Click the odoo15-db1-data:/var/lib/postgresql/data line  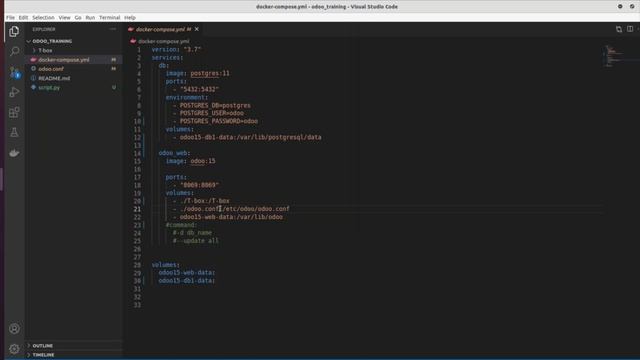(x=250, y=137)
